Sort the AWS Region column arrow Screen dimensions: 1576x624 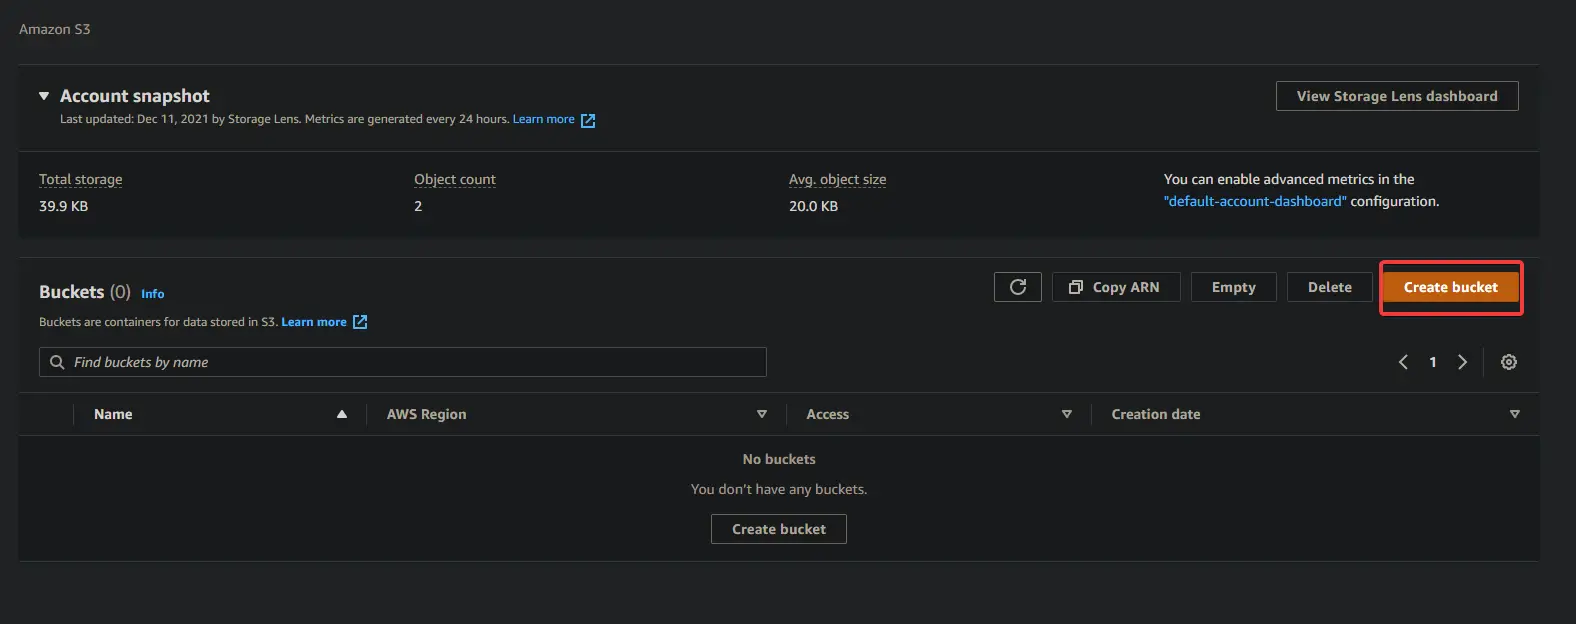point(762,414)
